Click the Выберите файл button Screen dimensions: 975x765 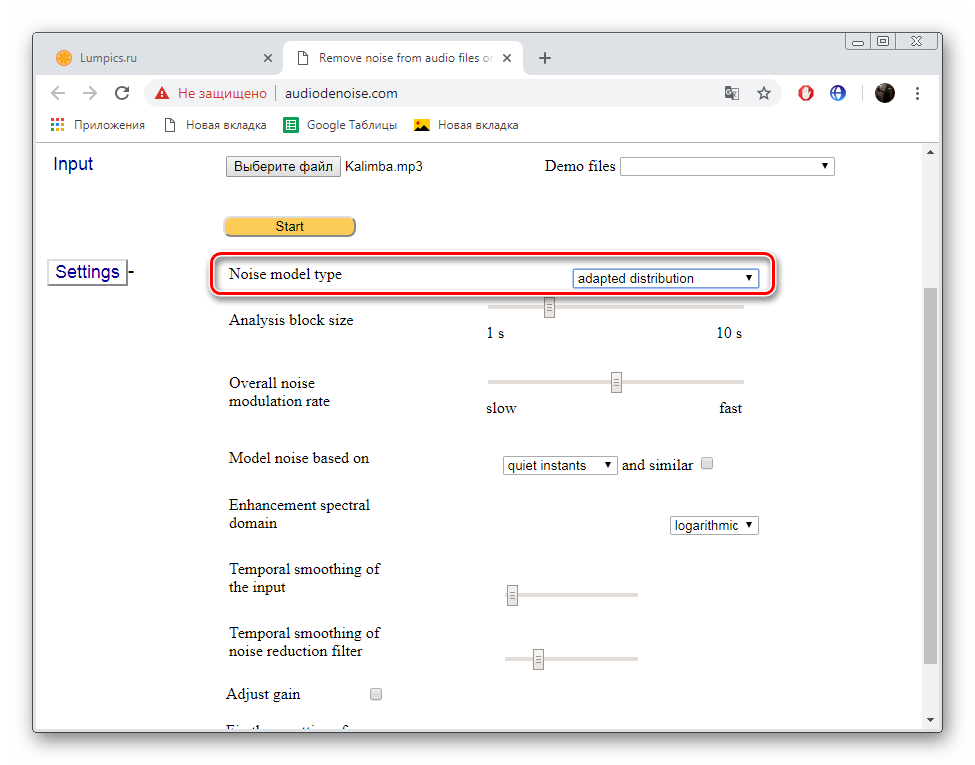[283, 166]
